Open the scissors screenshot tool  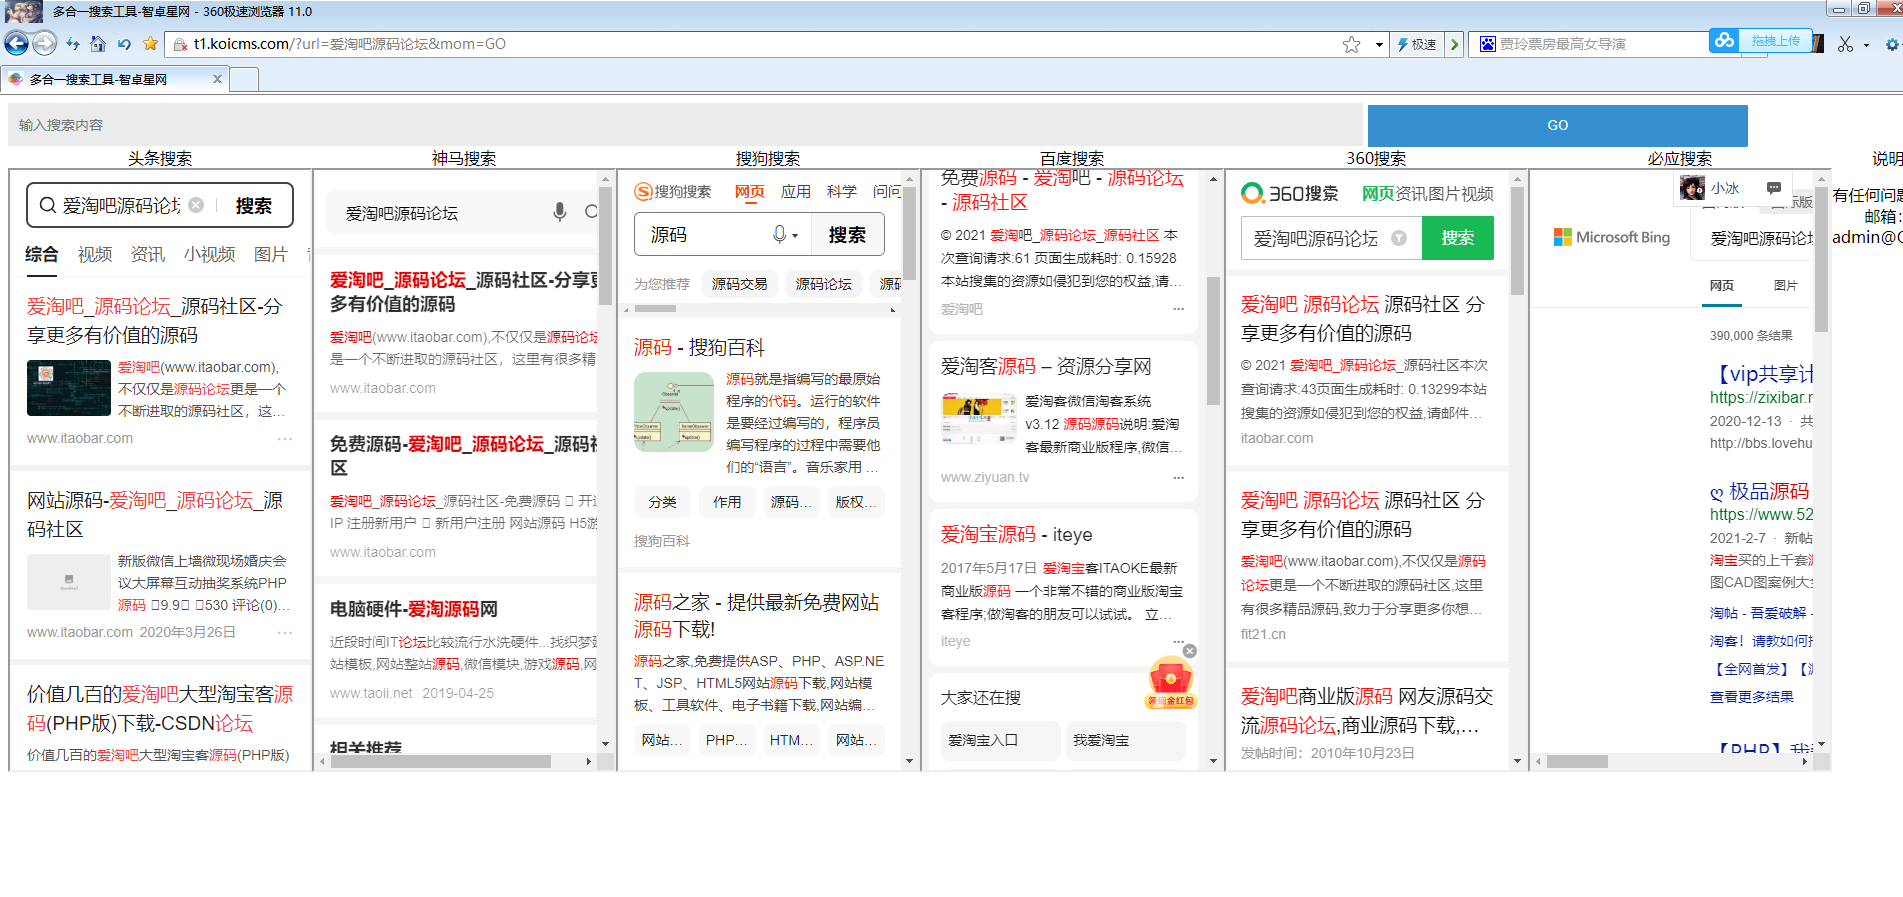pos(1845,44)
